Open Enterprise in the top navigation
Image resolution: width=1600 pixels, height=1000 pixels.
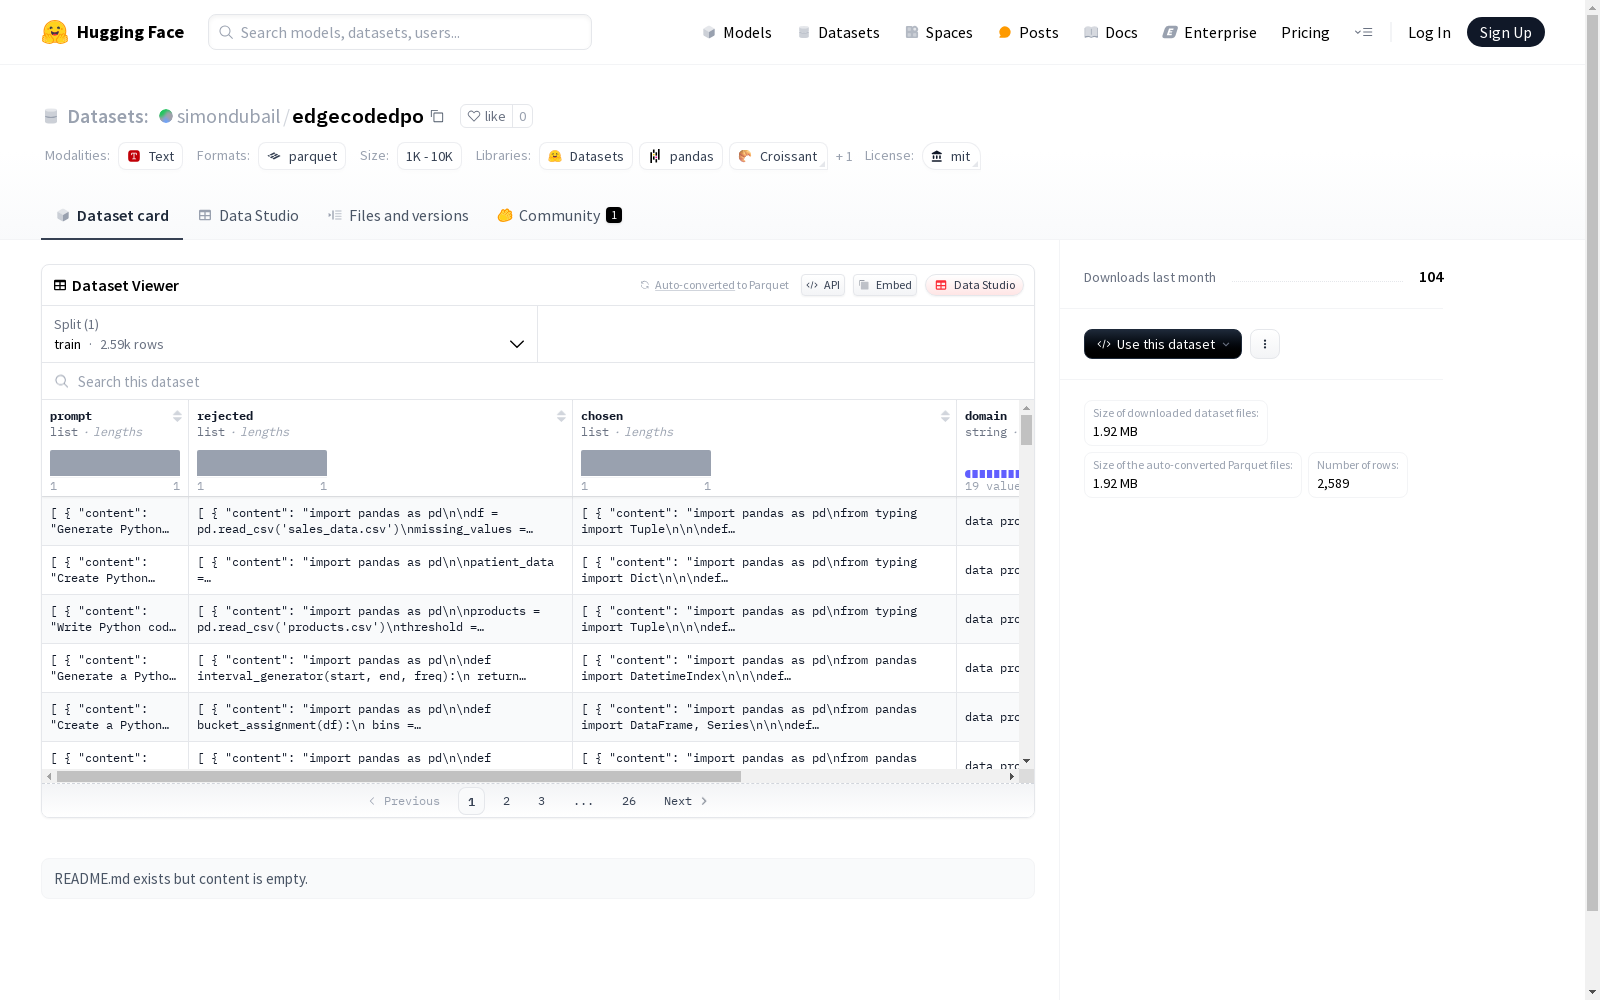point(1209,32)
